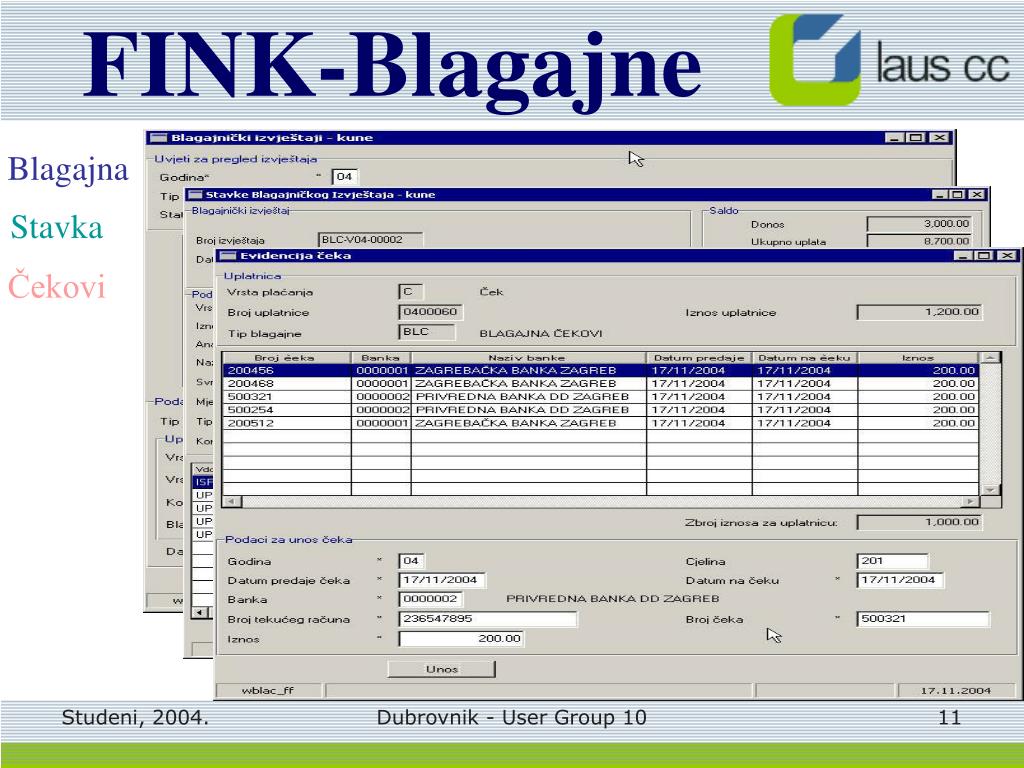Click left scroll arrow in Stavke window list
The image size is (1024, 768).
click(x=201, y=613)
